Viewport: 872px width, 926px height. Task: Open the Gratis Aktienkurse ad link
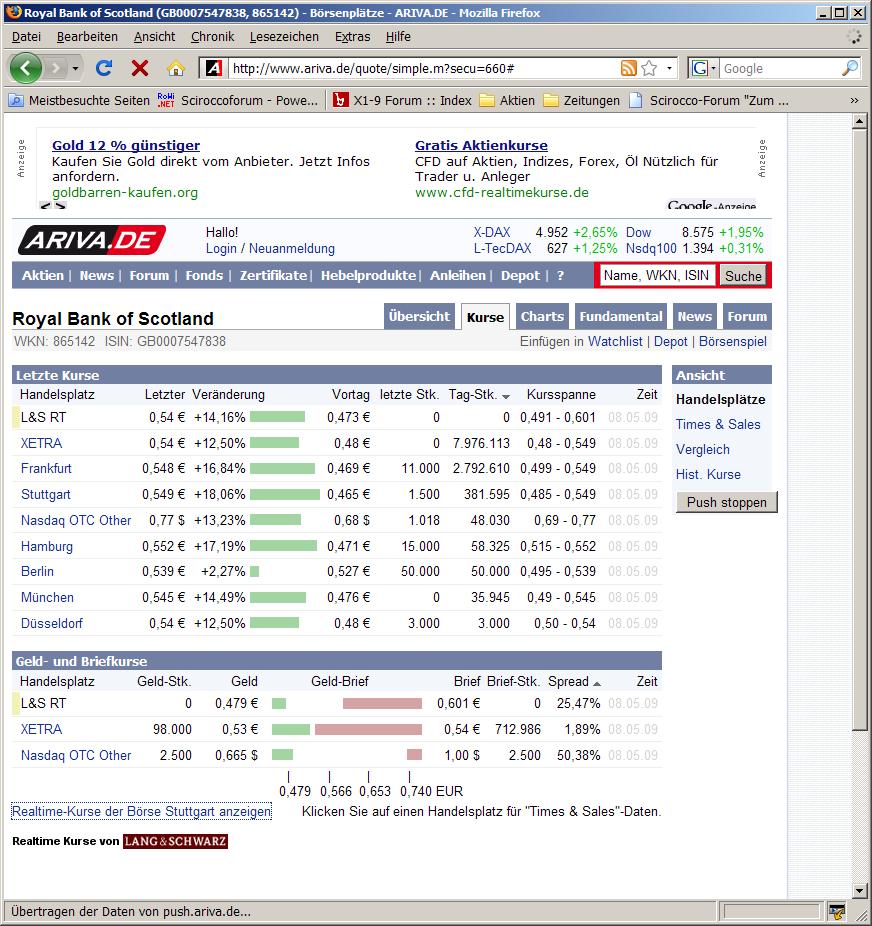coord(481,145)
